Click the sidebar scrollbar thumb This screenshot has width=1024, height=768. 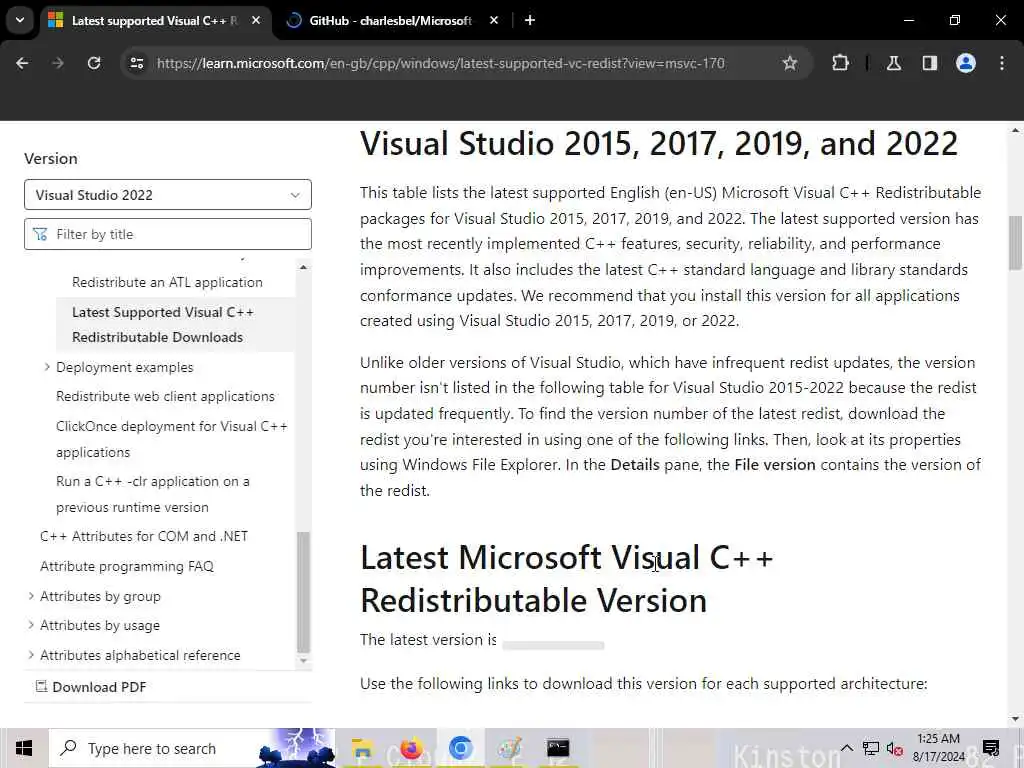coord(303,592)
